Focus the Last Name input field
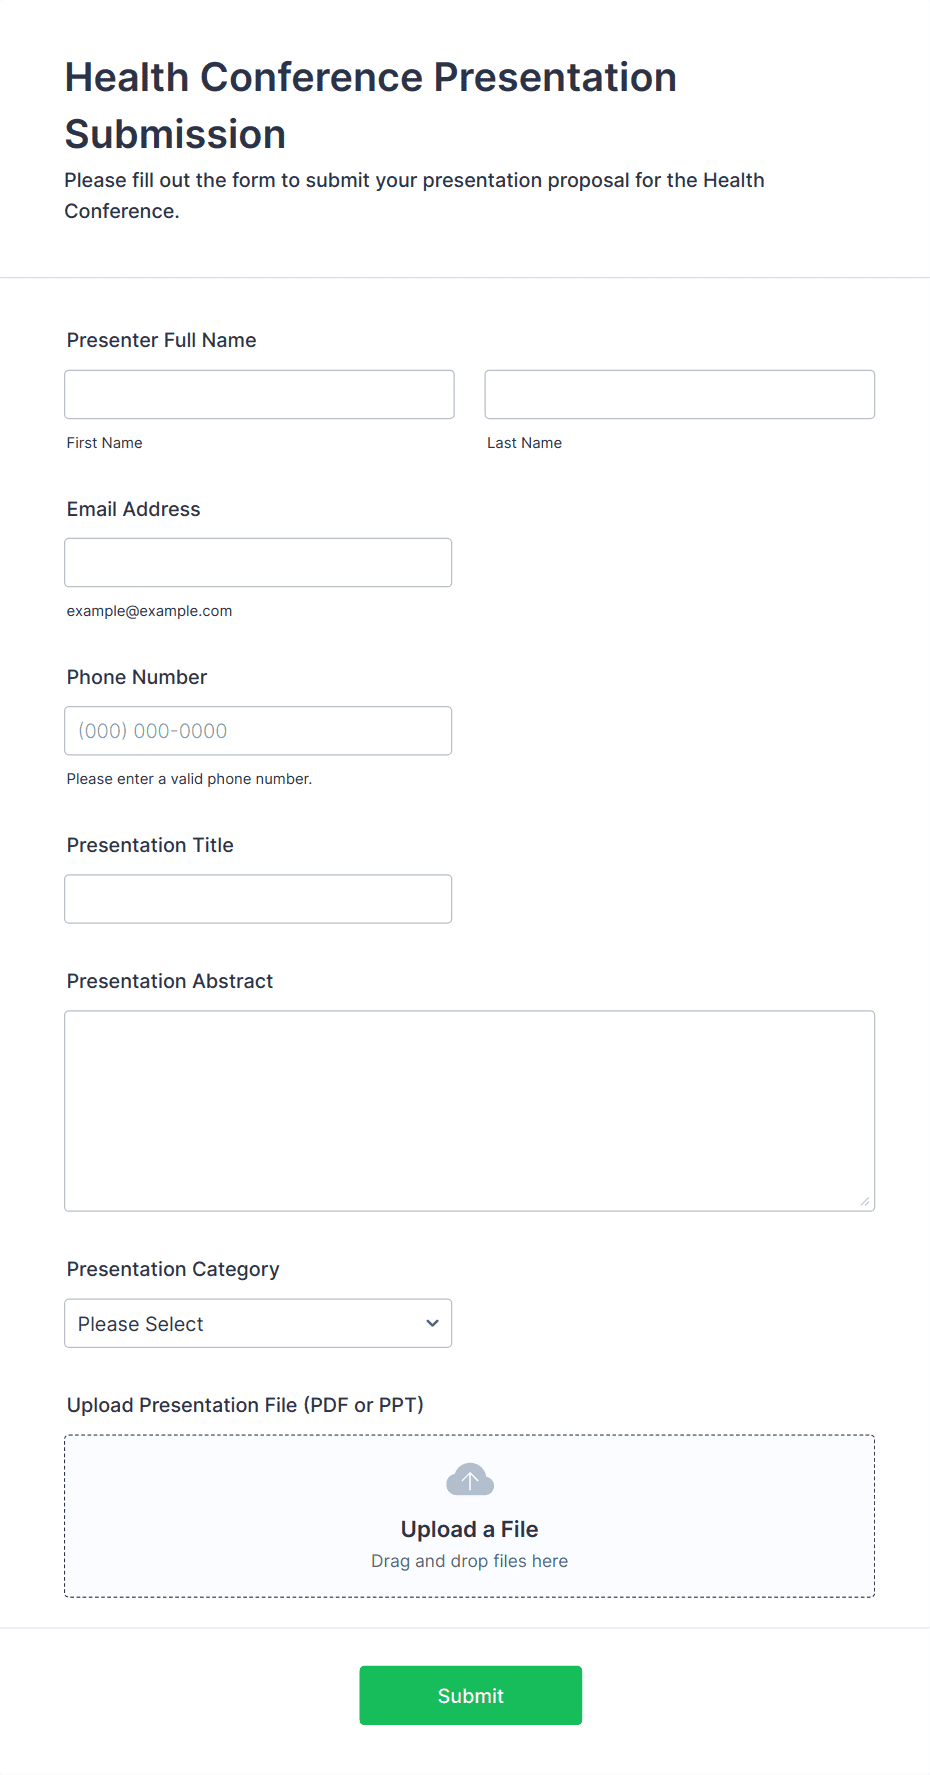 pos(679,395)
